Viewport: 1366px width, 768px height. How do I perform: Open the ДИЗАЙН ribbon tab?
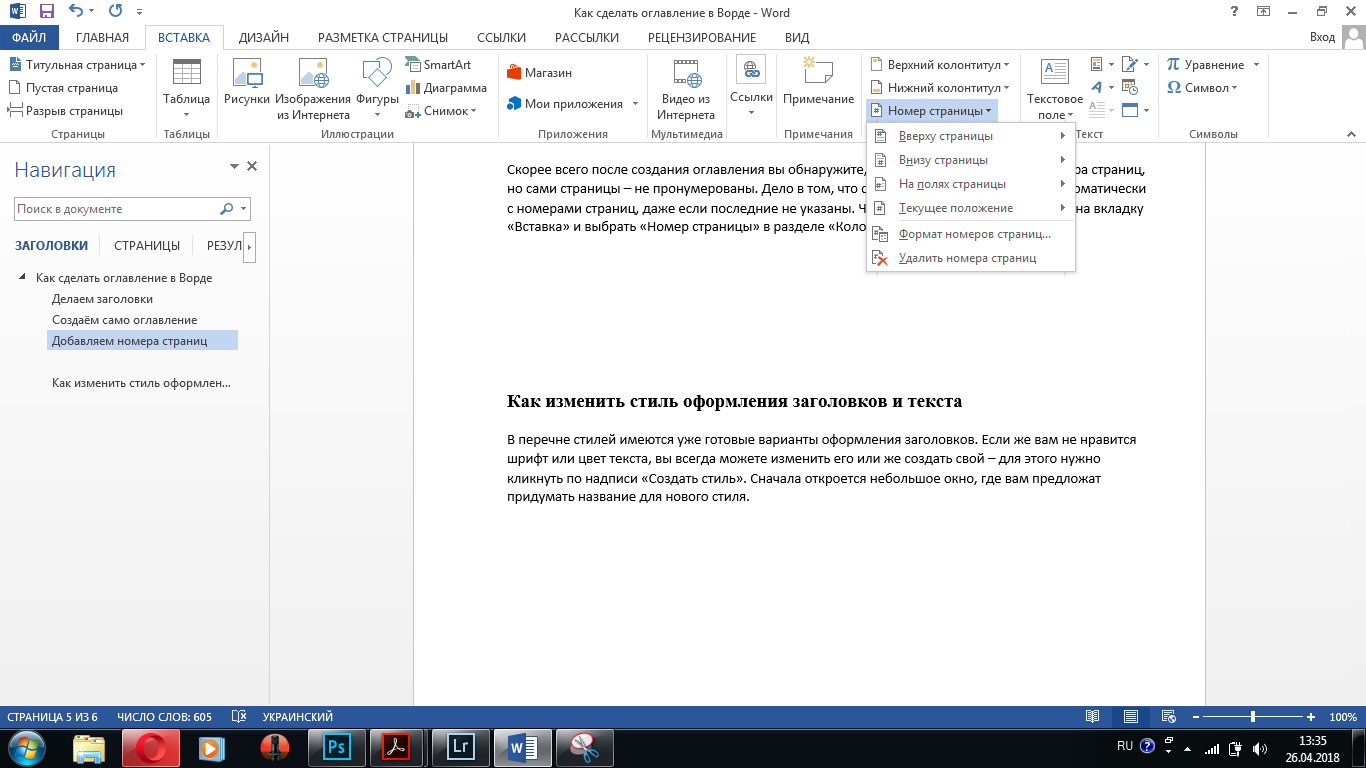click(x=263, y=38)
